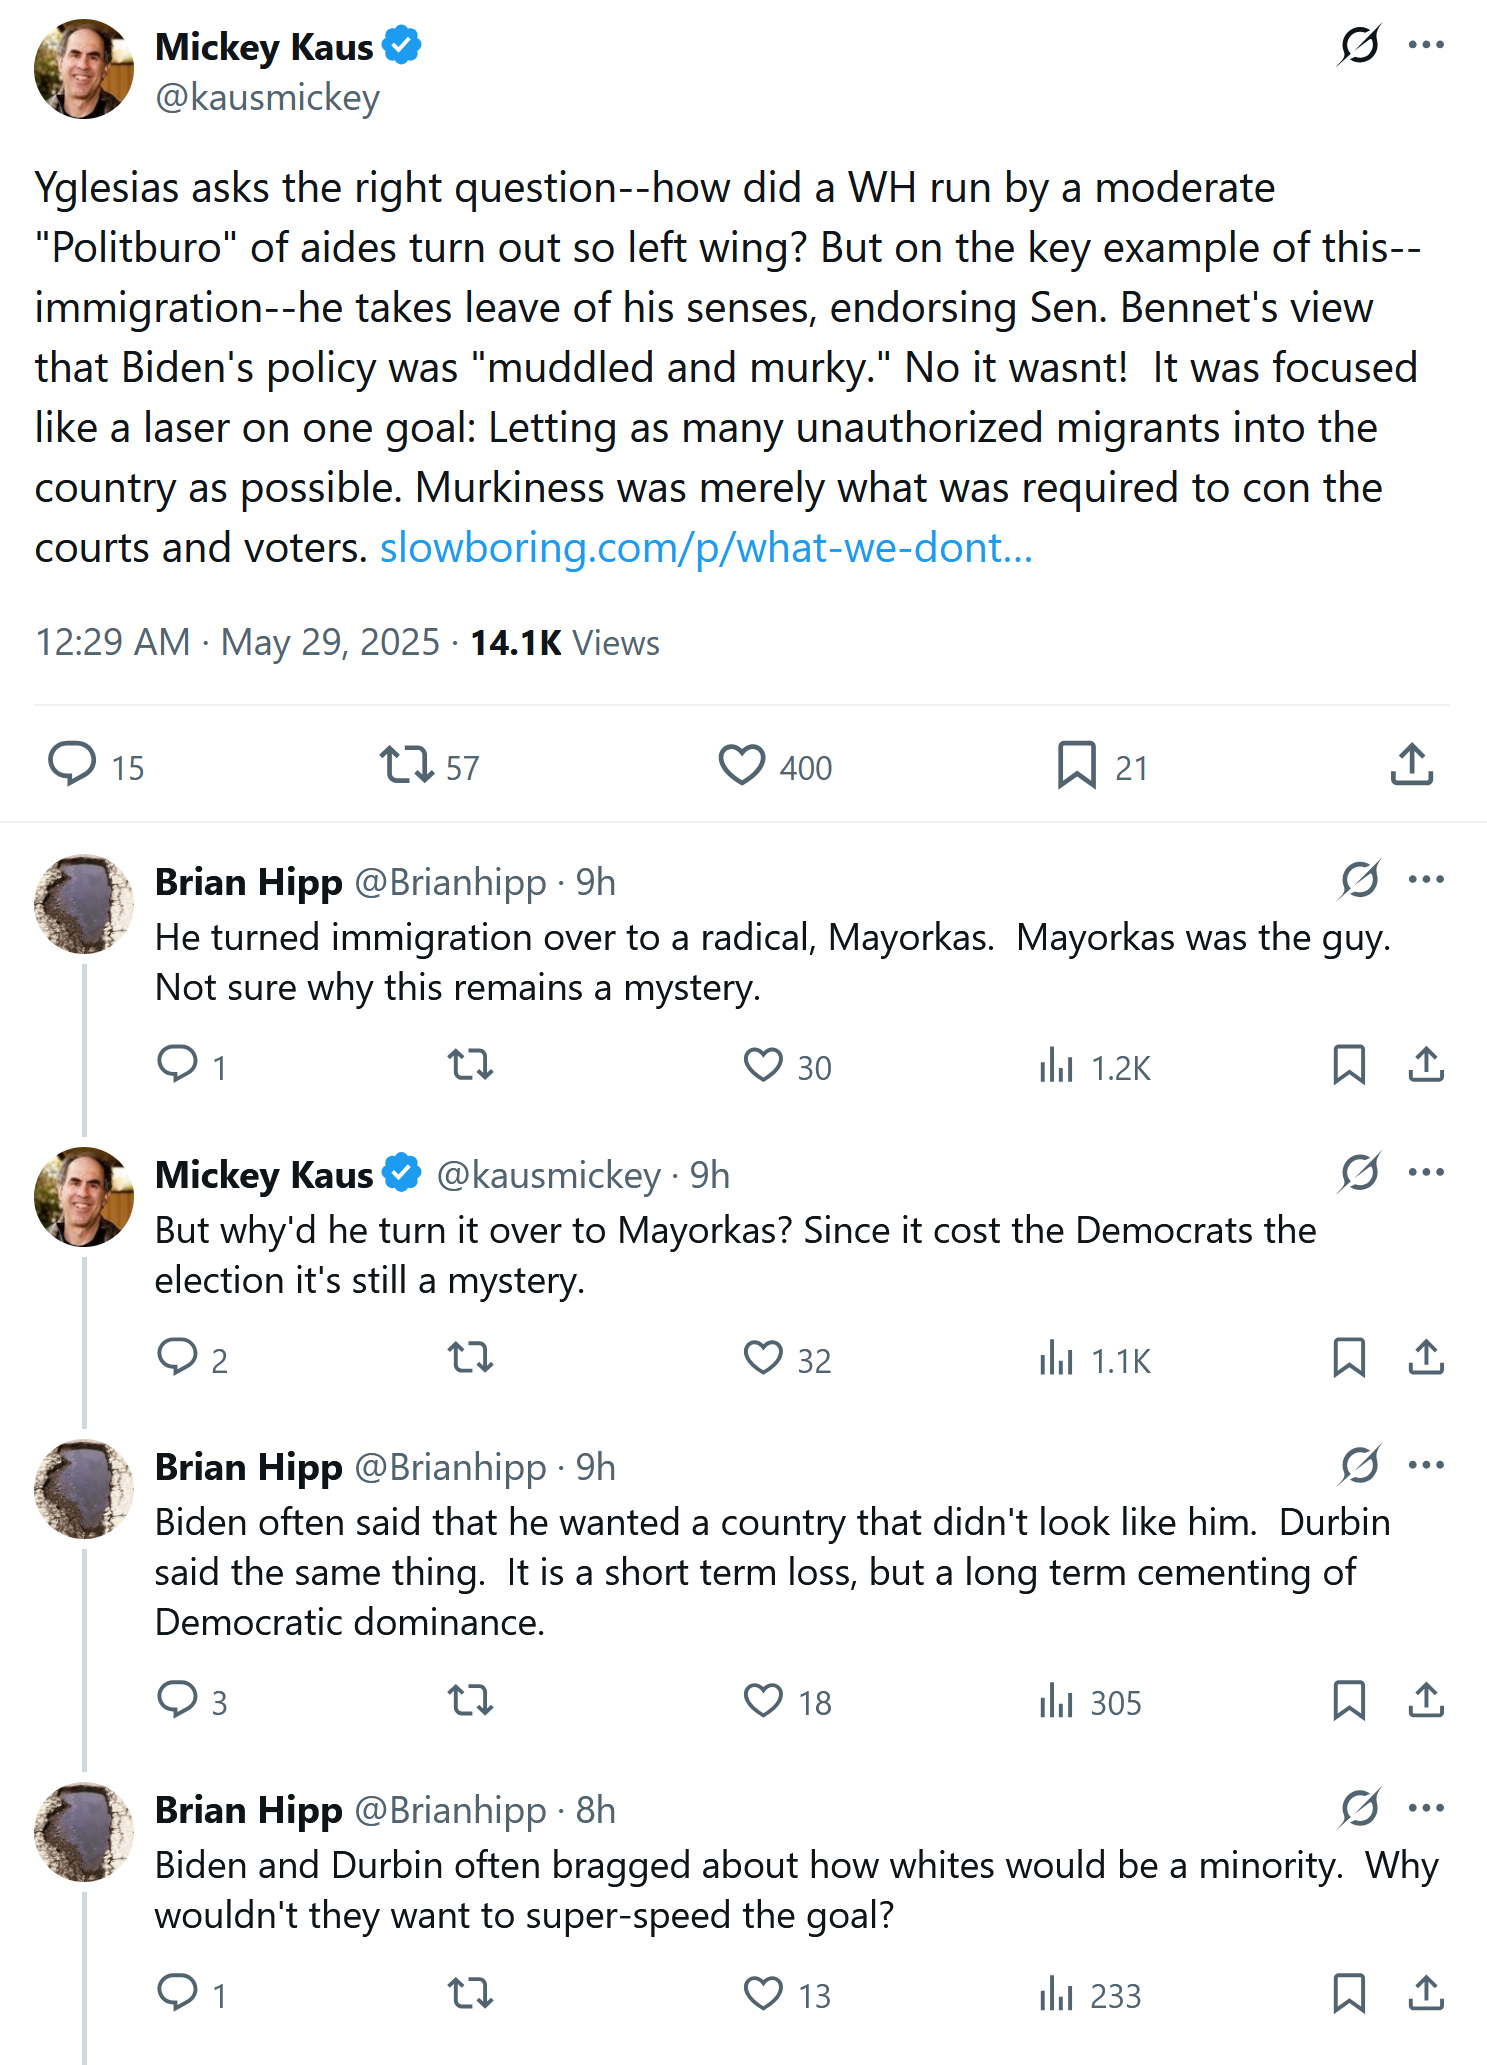Share the main Mickey Kaus post
This screenshot has height=2065, width=1487.
(x=1412, y=766)
